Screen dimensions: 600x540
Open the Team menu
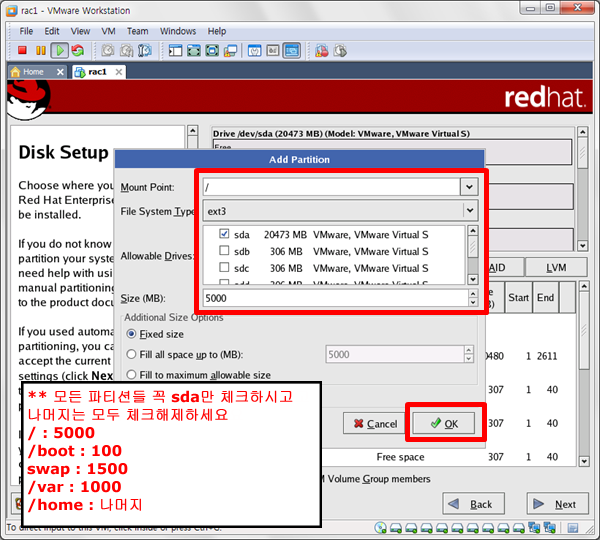(138, 31)
